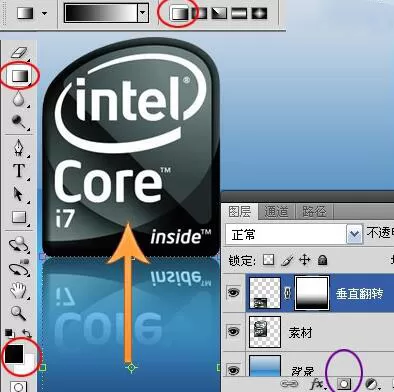The image size is (394, 392).
Task: Choose Angle Gradient style
Action: [x=219, y=13]
